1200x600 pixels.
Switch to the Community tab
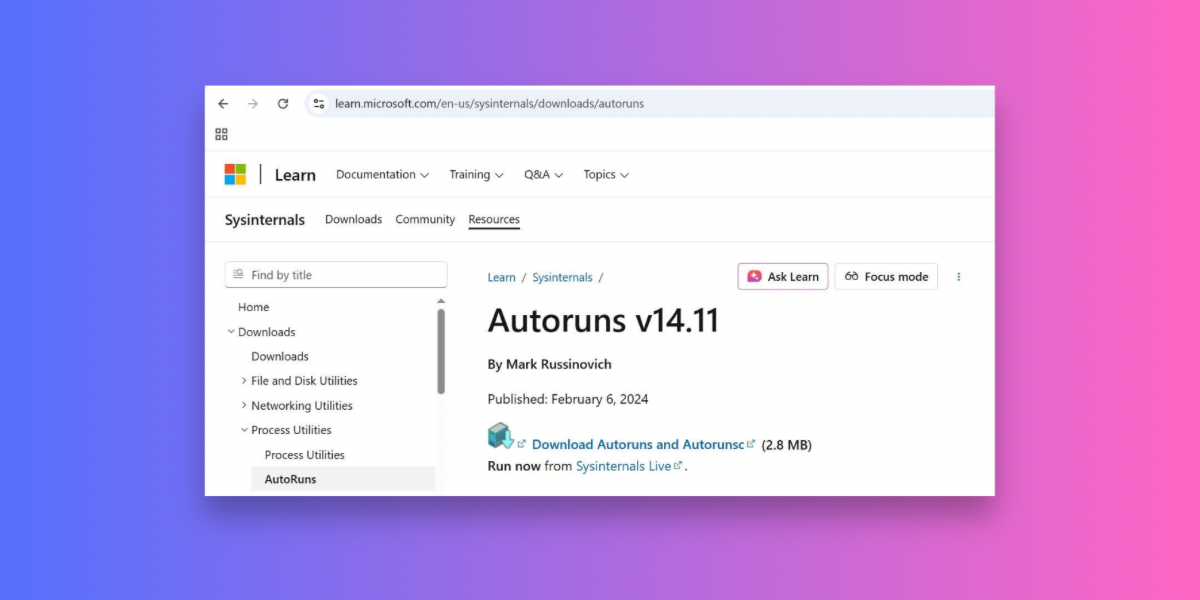pos(424,219)
